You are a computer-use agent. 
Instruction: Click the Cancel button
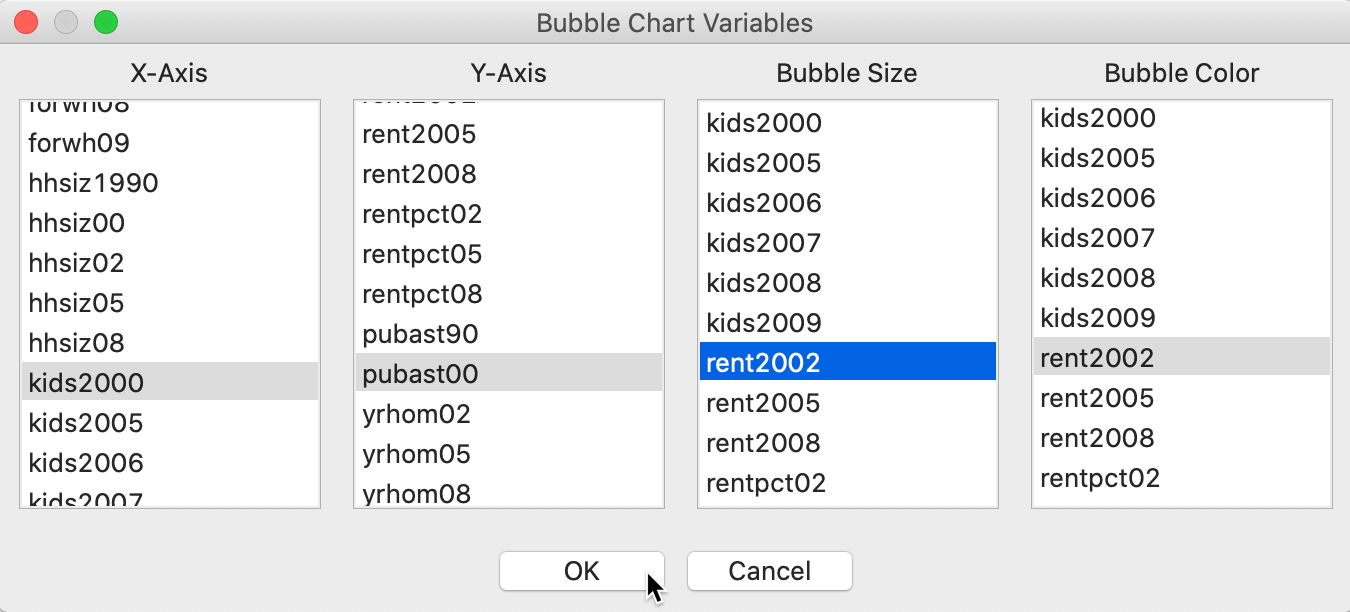[x=769, y=571]
